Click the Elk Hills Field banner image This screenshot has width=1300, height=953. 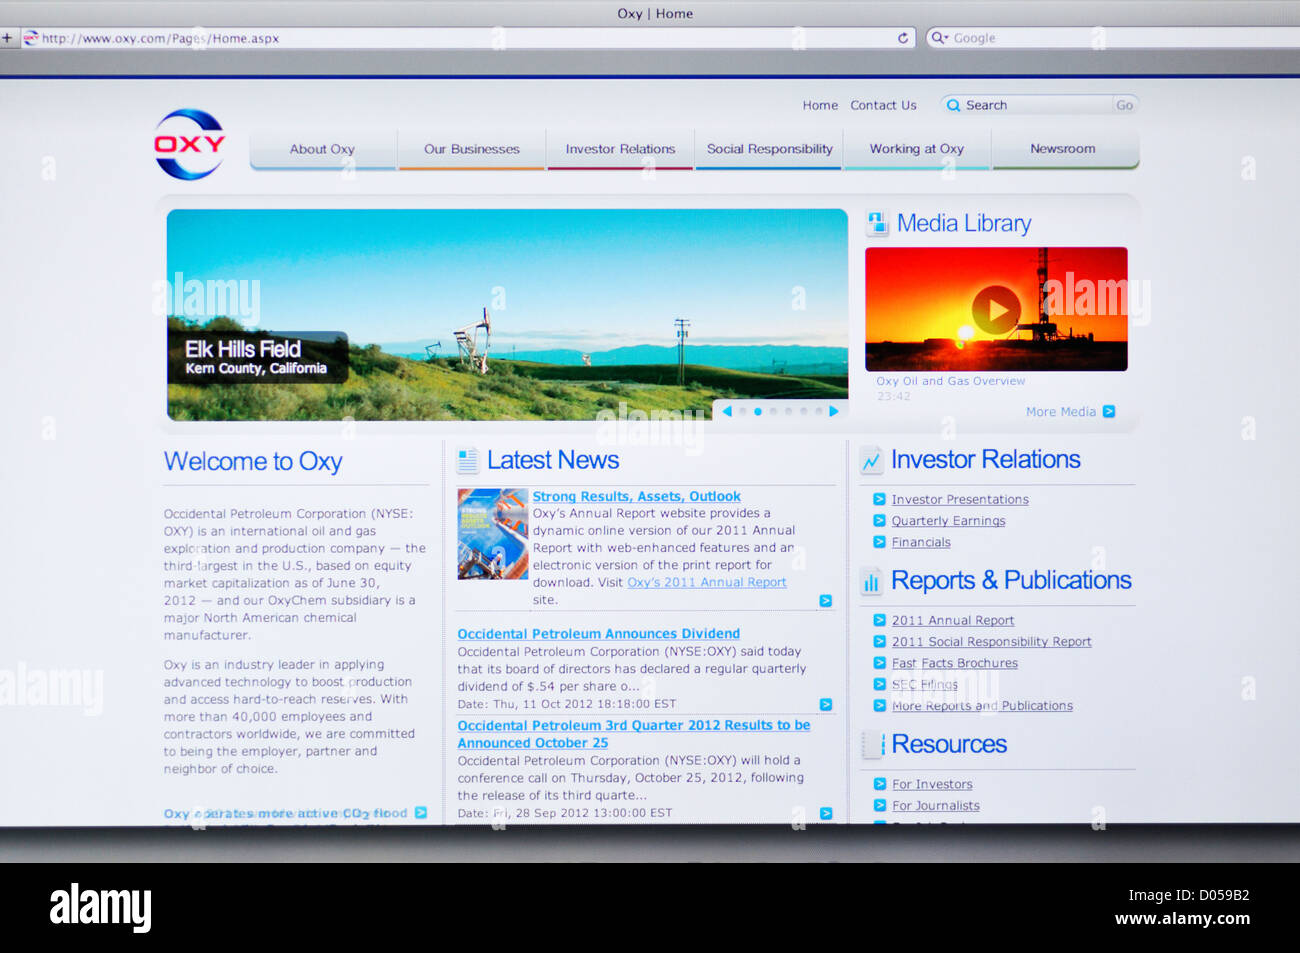[507, 314]
